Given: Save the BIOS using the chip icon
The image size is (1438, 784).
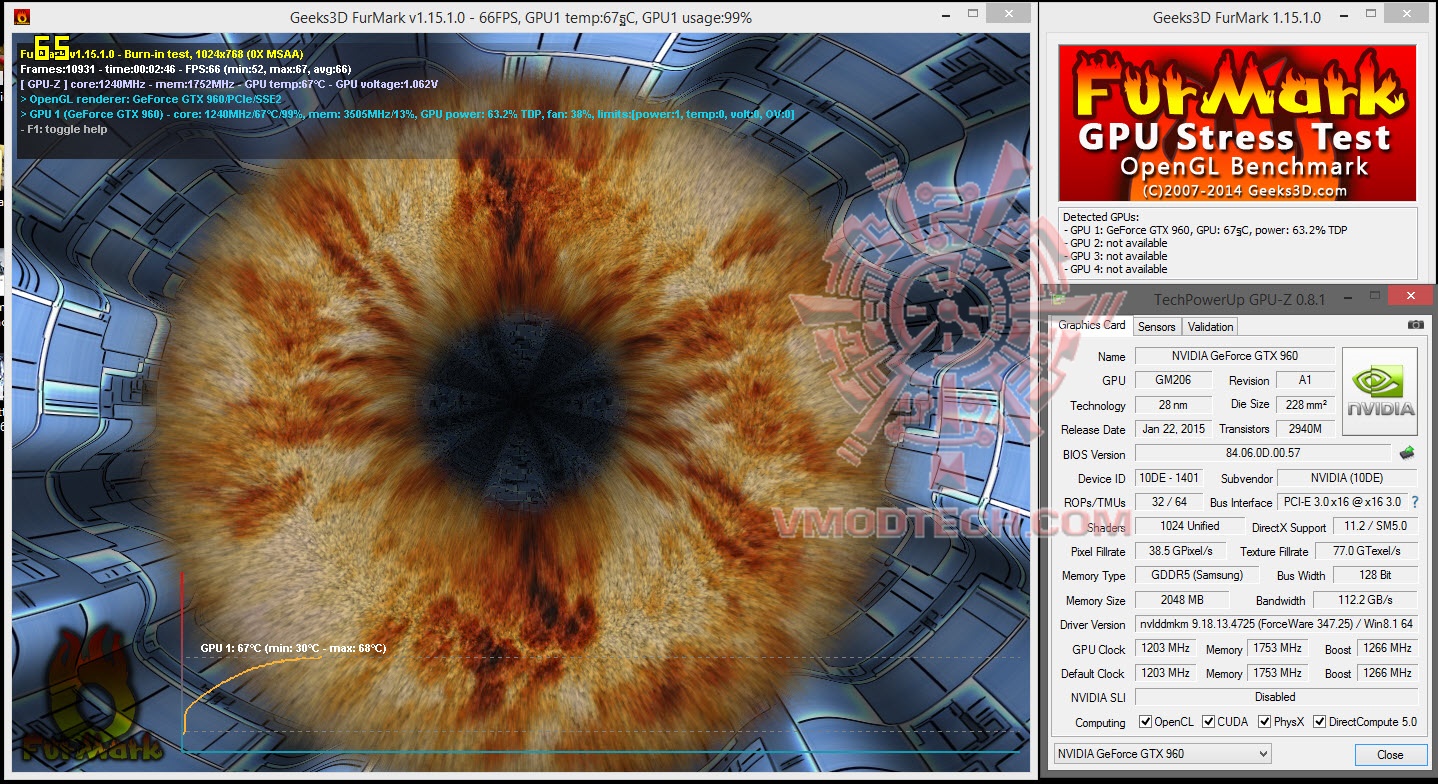Looking at the screenshot, I should (x=1407, y=453).
